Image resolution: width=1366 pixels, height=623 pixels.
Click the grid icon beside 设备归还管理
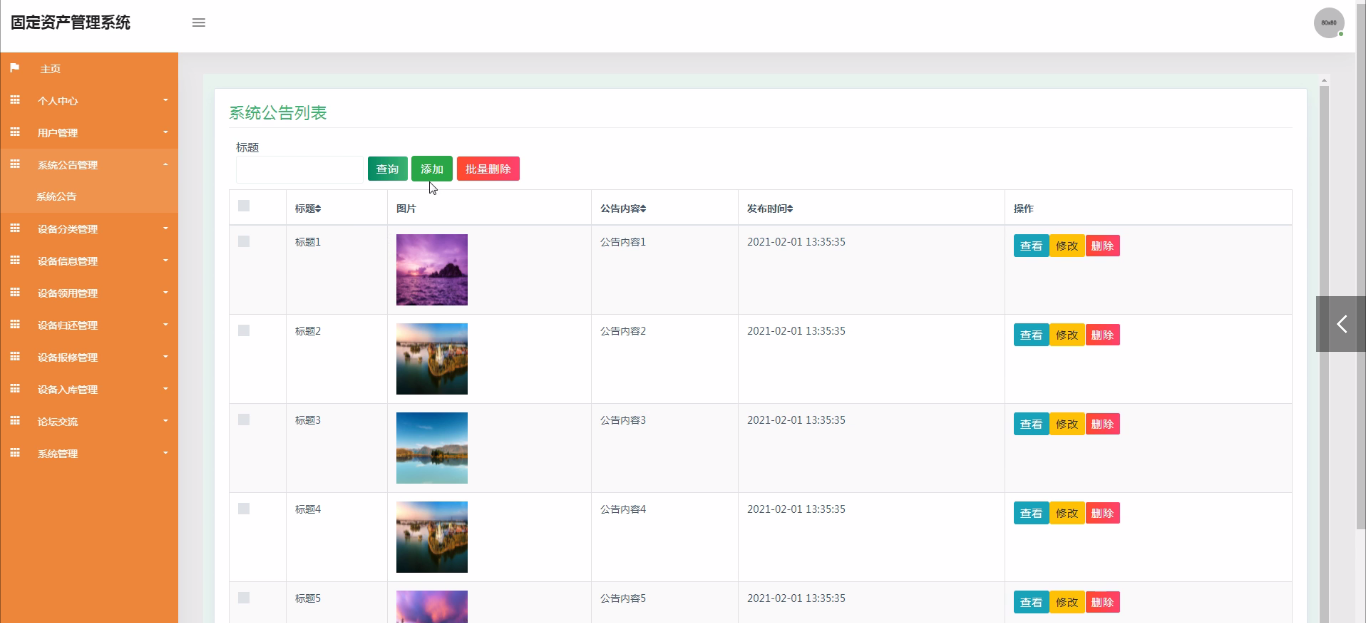coord(15,324)
